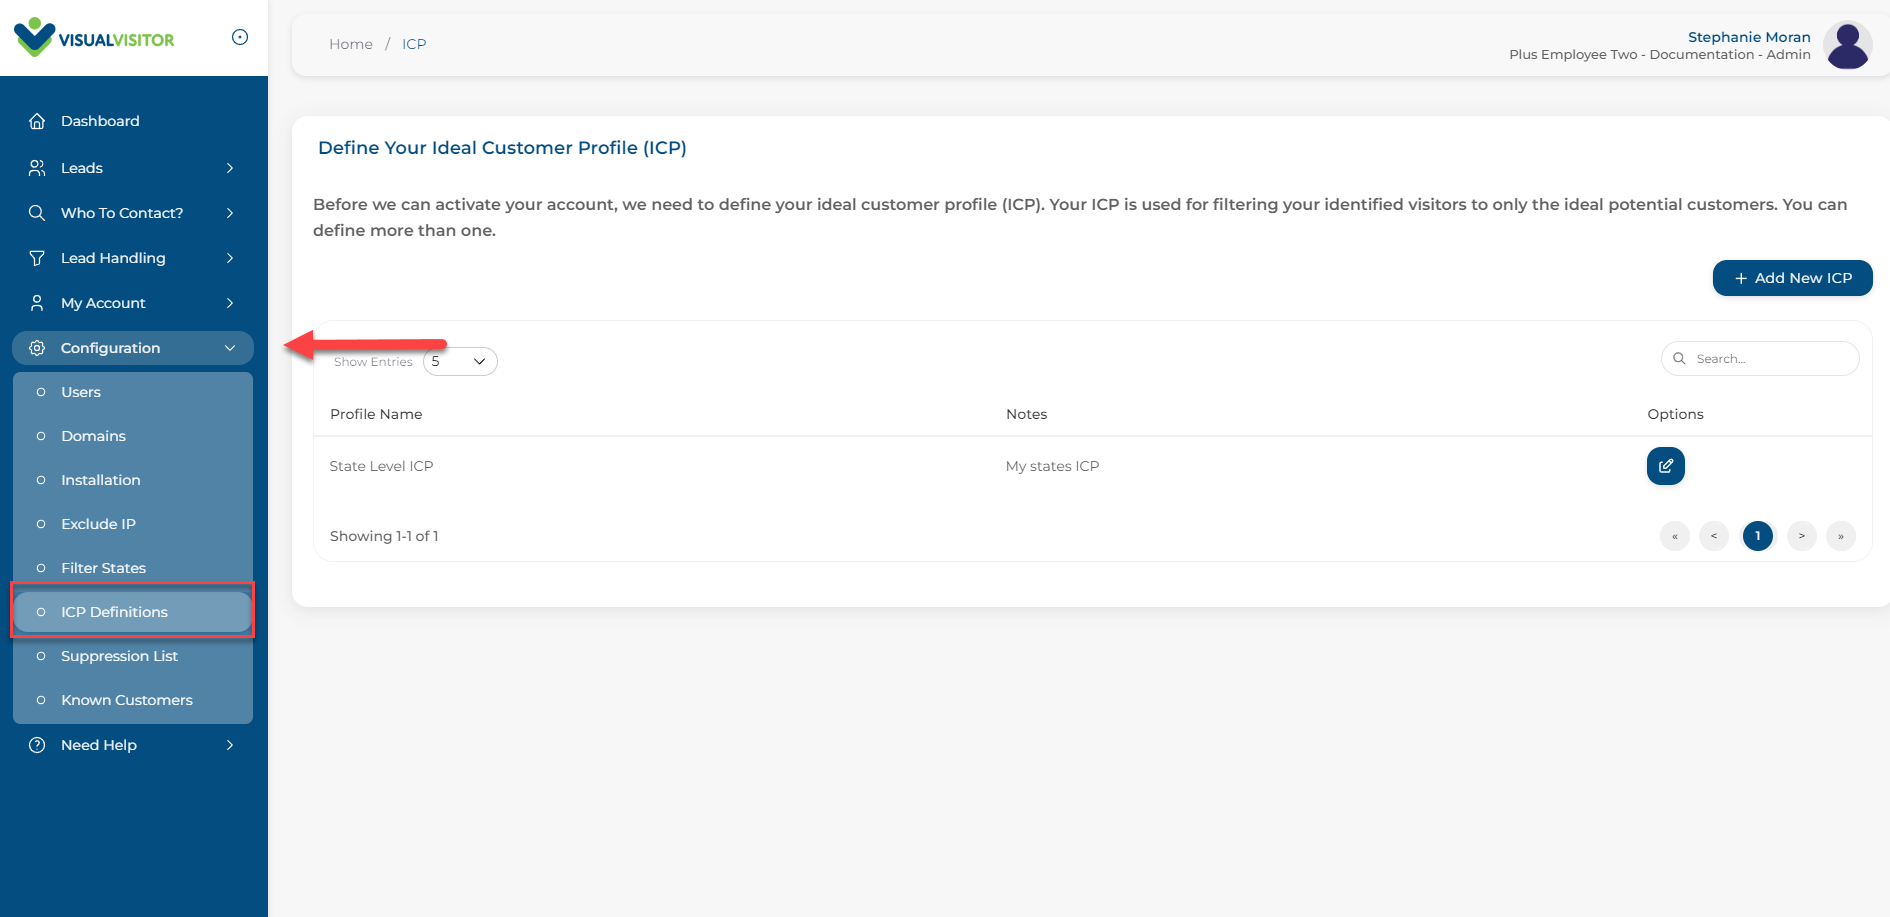Collapse the Configuration menu chevron
The image size is (1890, 917).
click(x=230, y=348)
